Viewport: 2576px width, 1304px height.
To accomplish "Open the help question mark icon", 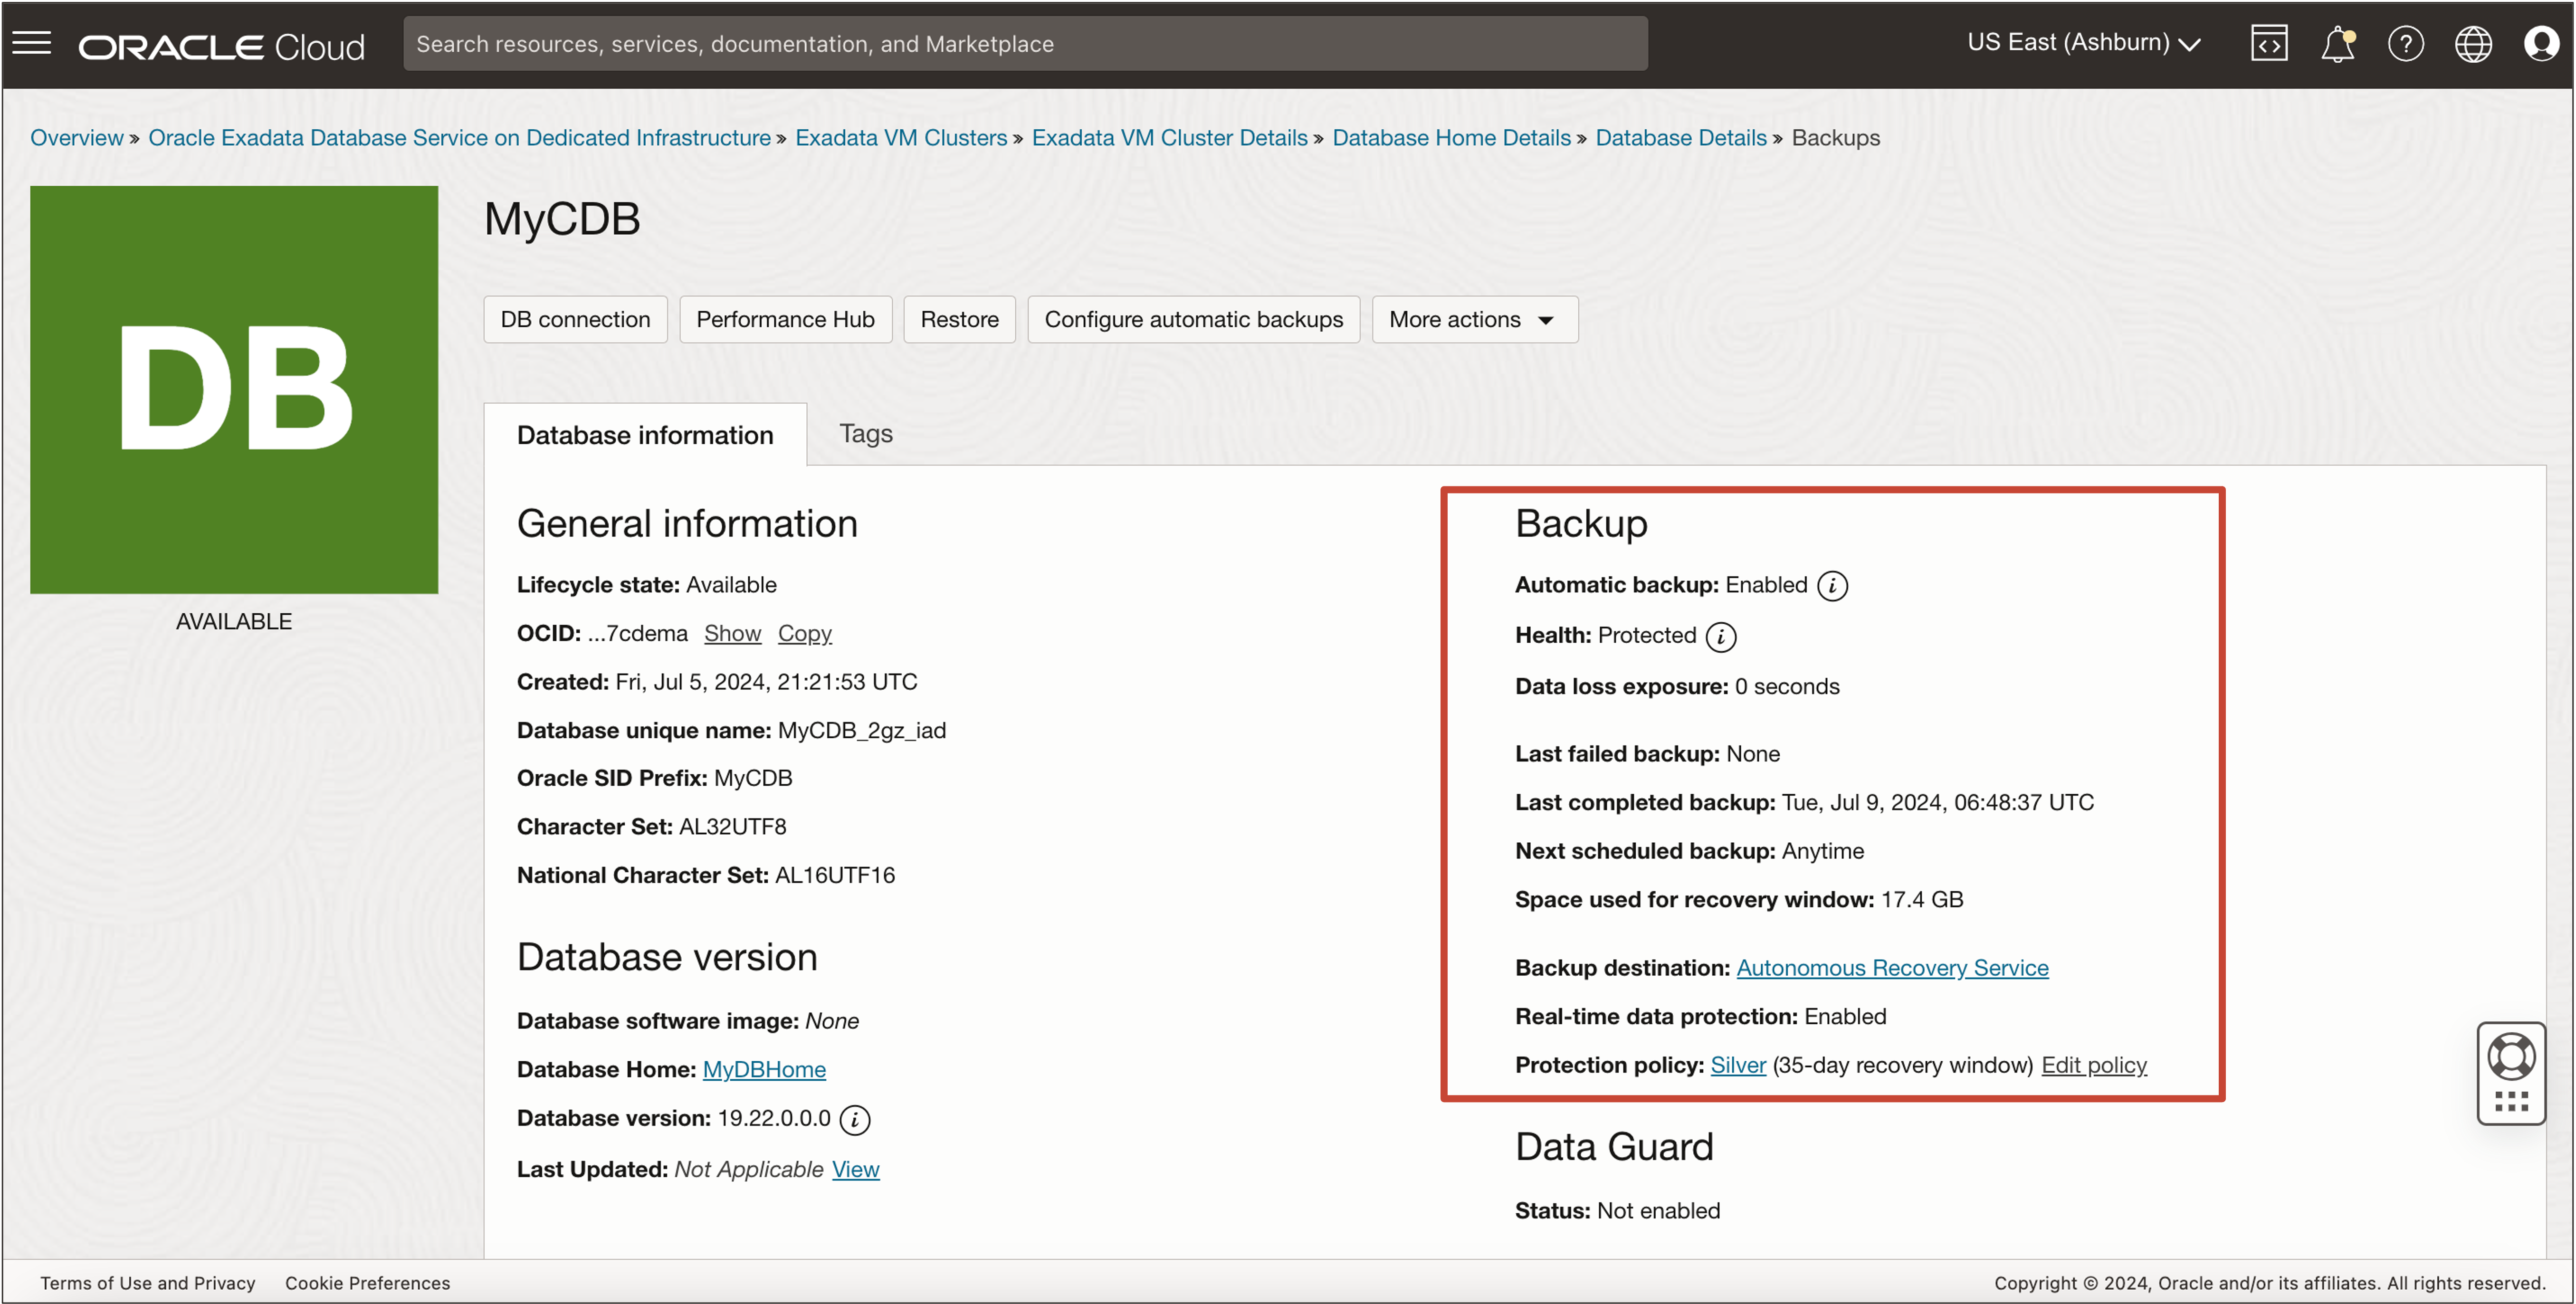I will click(x=2405, y=44).
